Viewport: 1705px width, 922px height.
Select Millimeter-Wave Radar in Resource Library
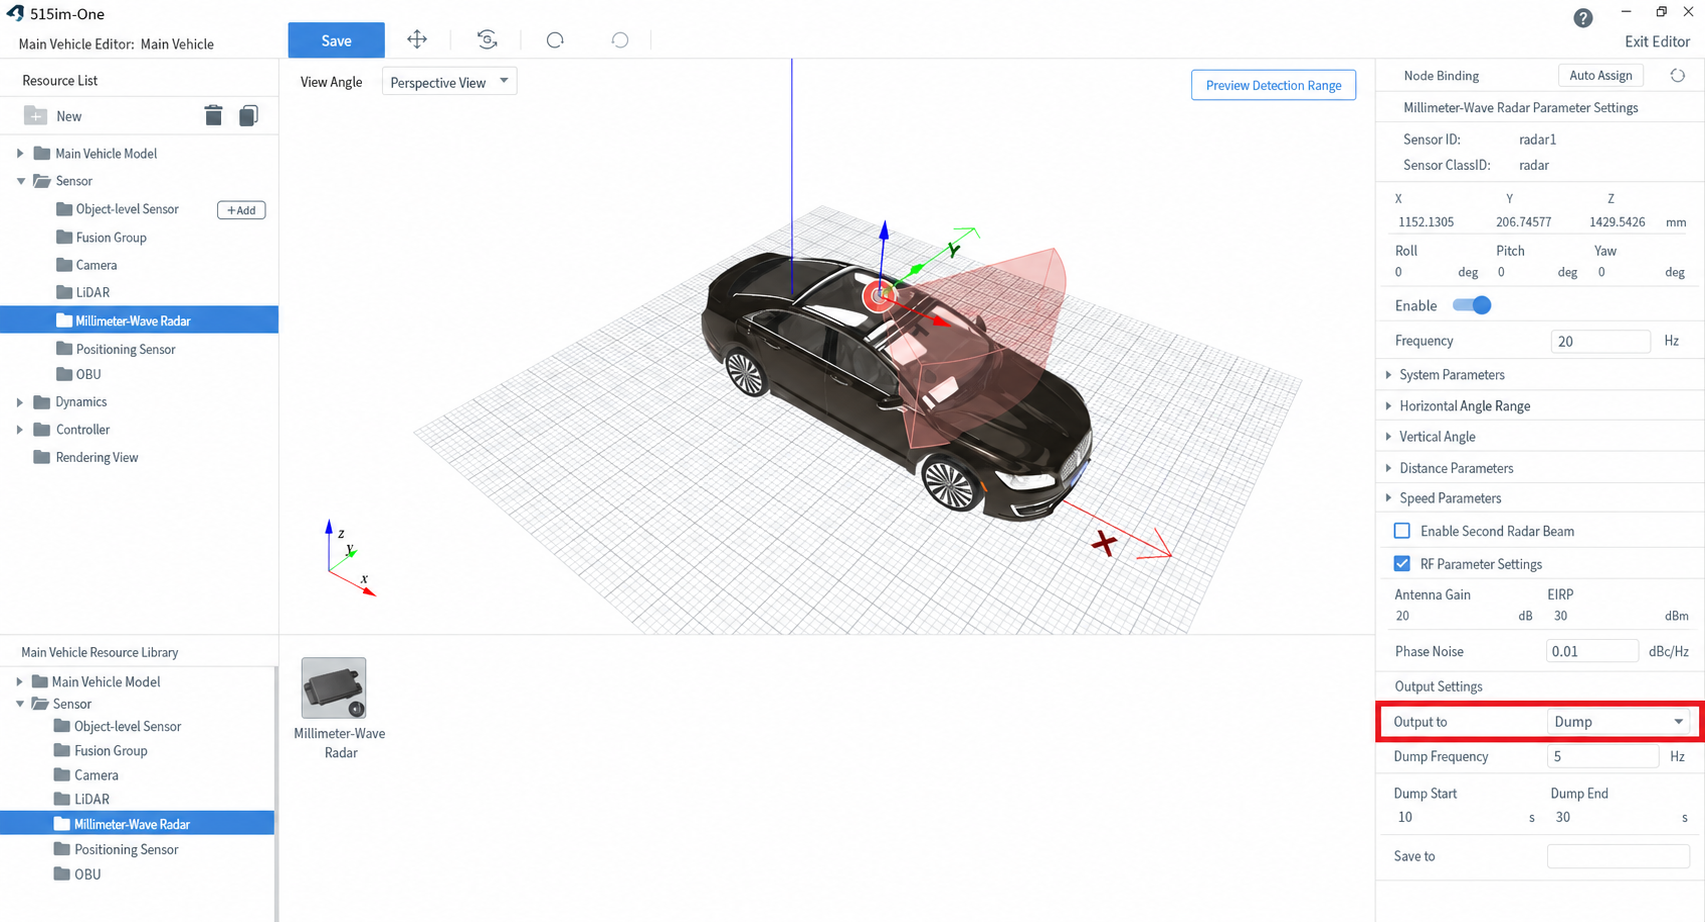tap(137, 824)
